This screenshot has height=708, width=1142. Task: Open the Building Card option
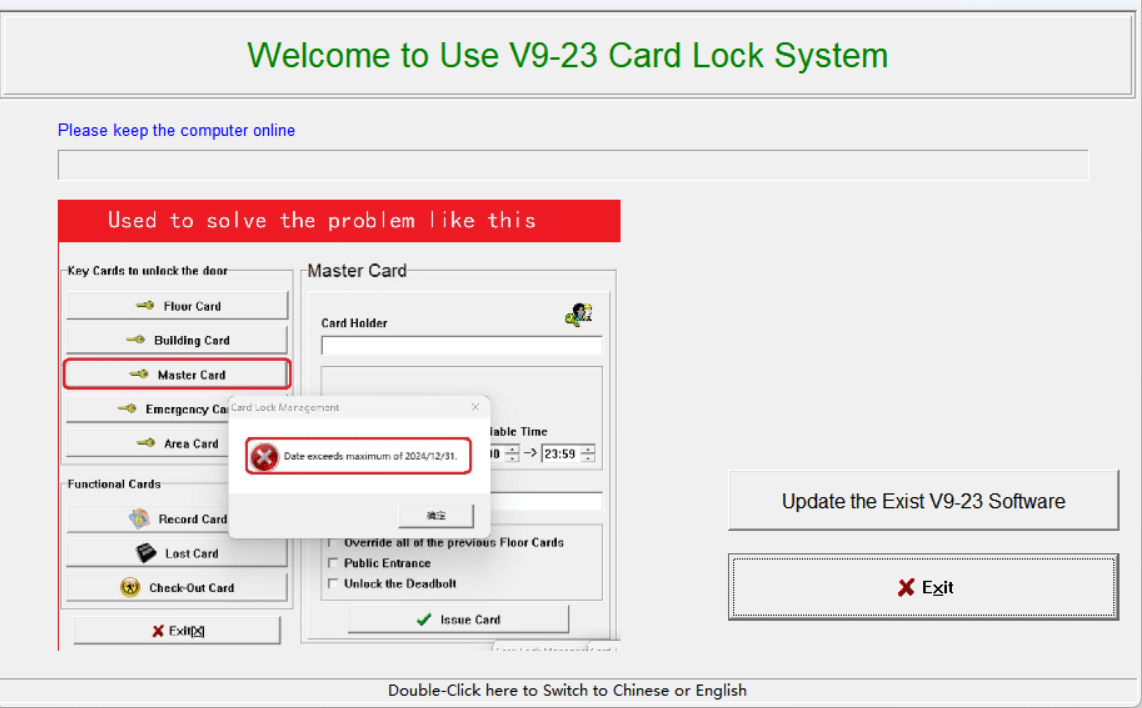[177, 340]
